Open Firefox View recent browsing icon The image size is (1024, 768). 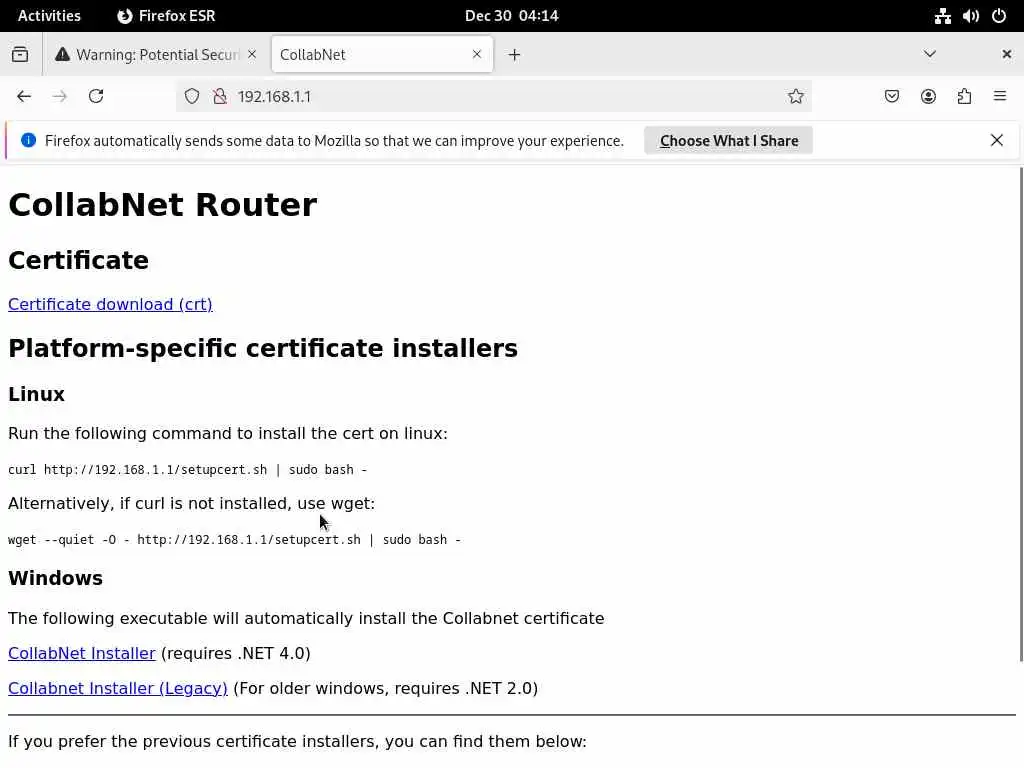(20, 54)
